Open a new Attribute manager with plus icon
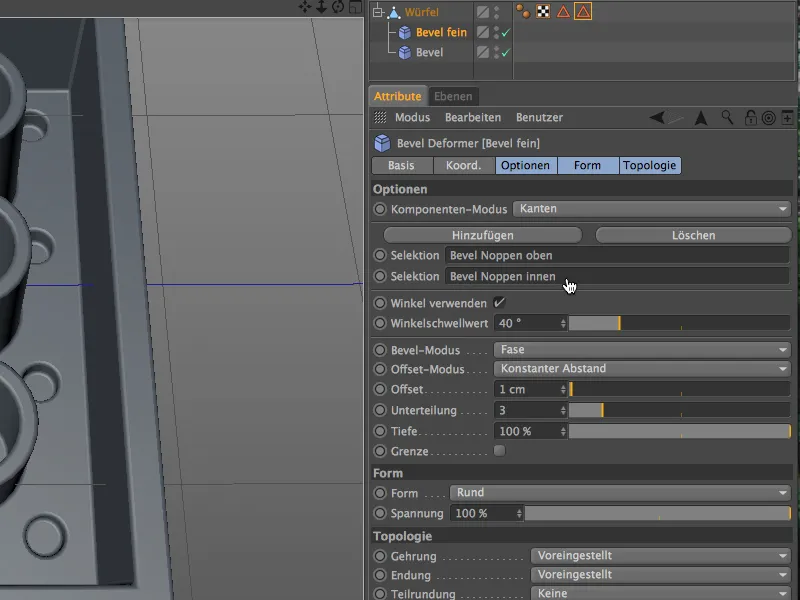Screen dimensions: 800x600 pos(787,118)
